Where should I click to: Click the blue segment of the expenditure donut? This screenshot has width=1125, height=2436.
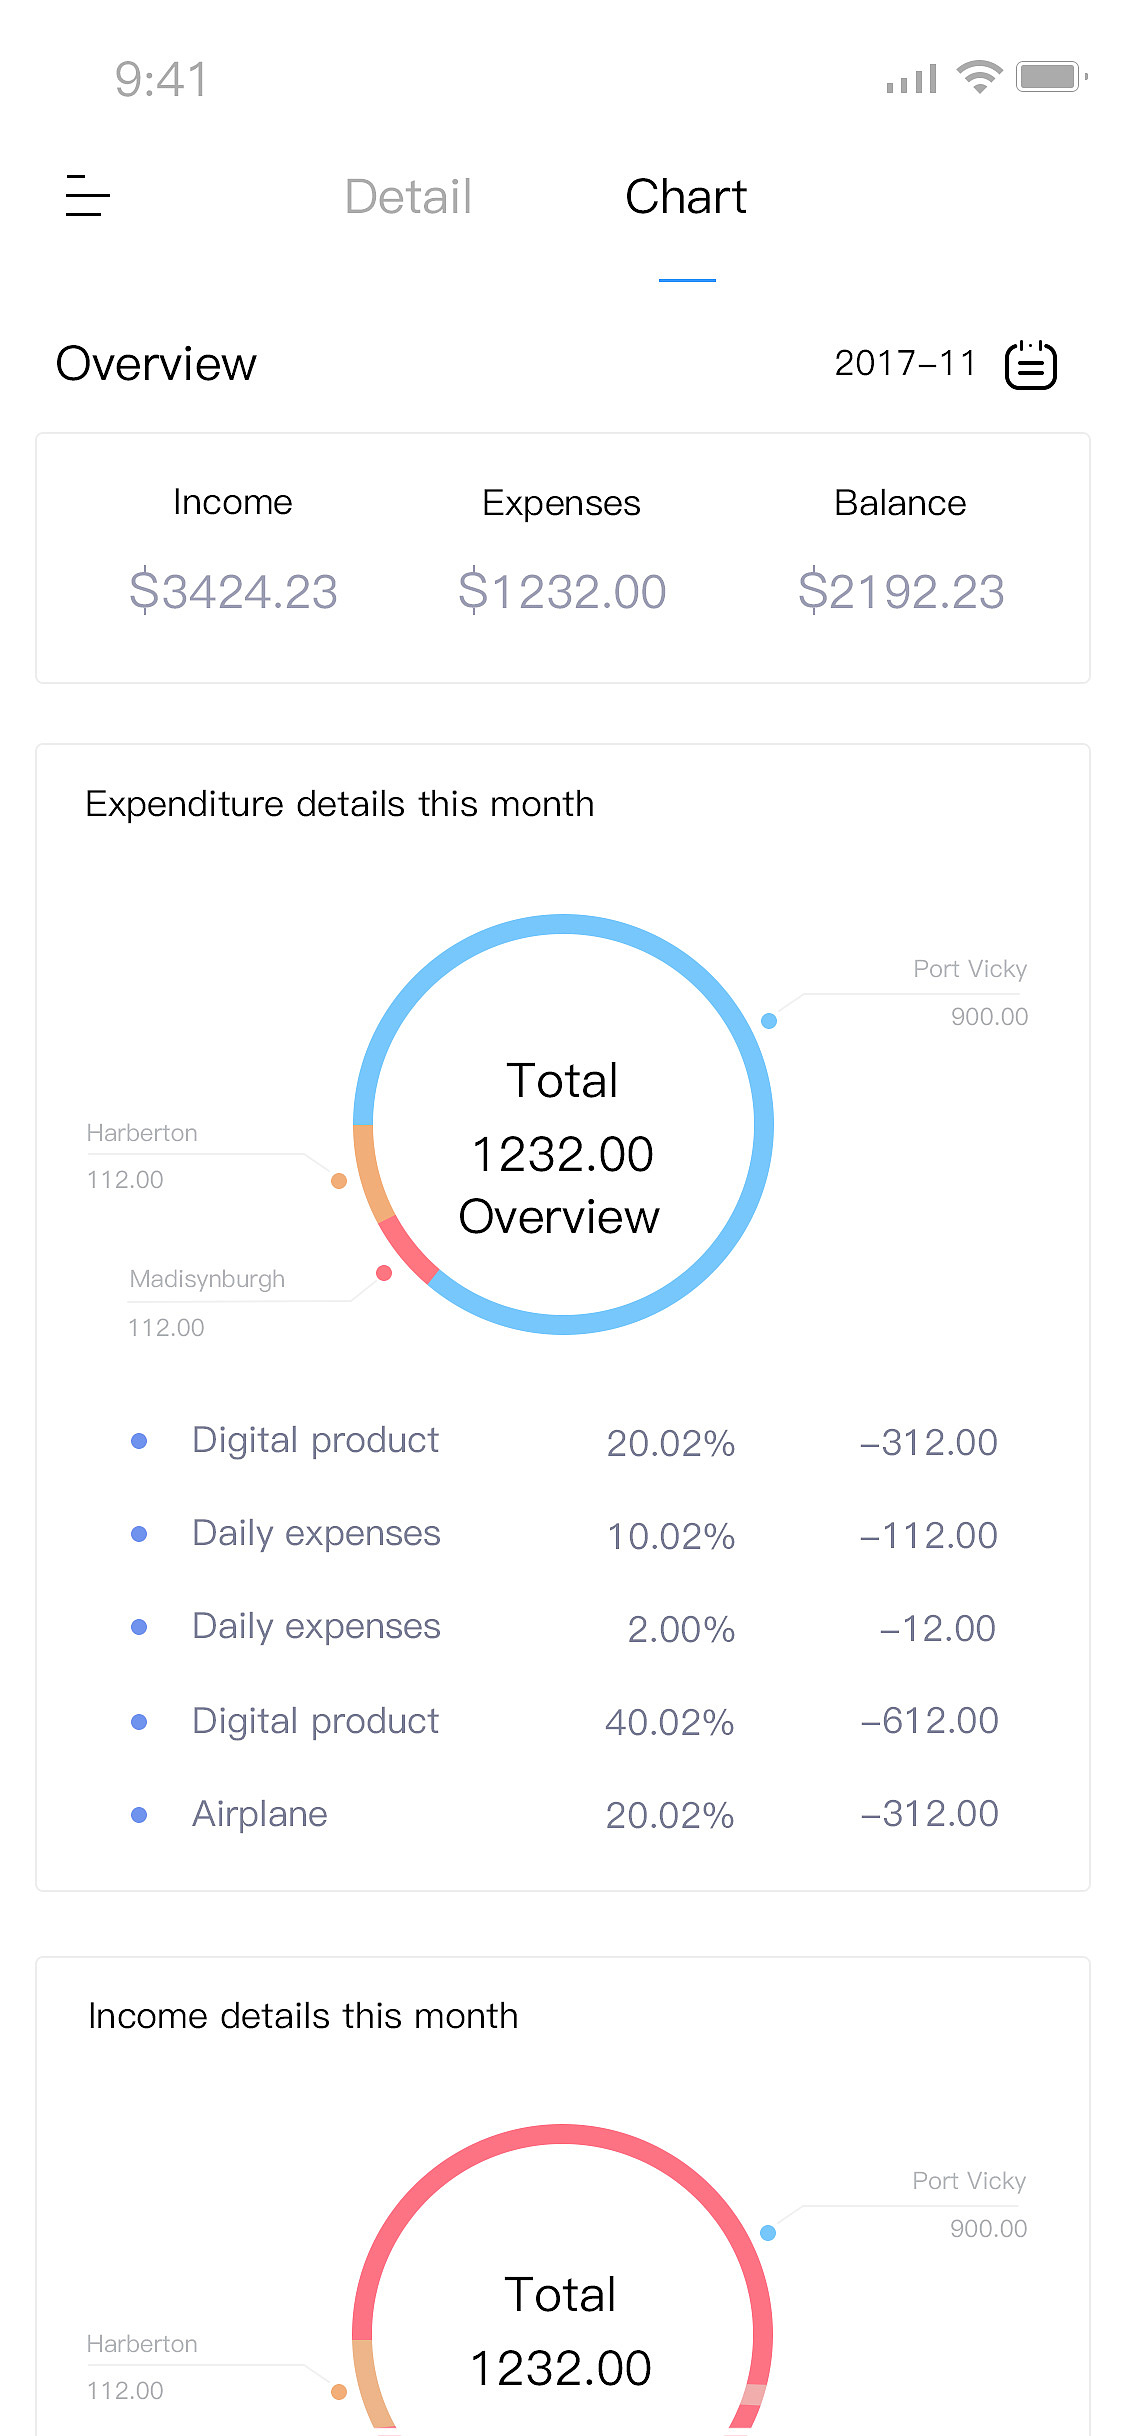click(762, 1124)
